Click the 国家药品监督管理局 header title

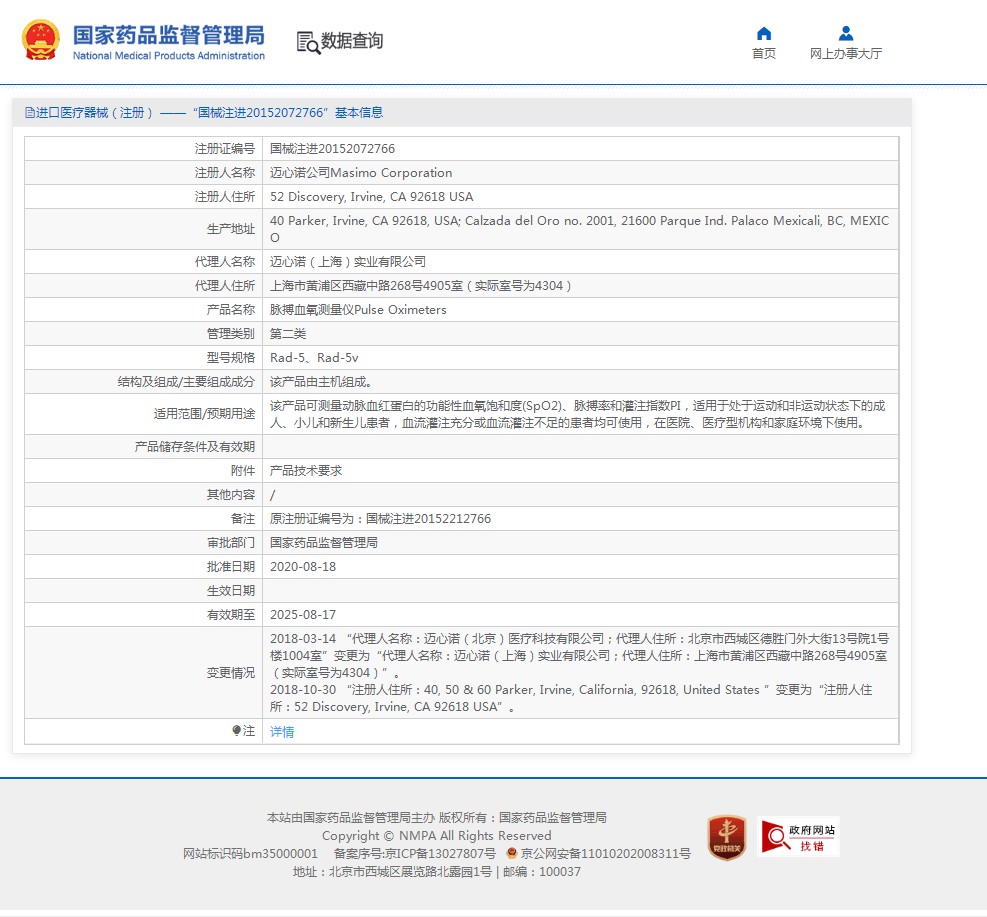169,35
